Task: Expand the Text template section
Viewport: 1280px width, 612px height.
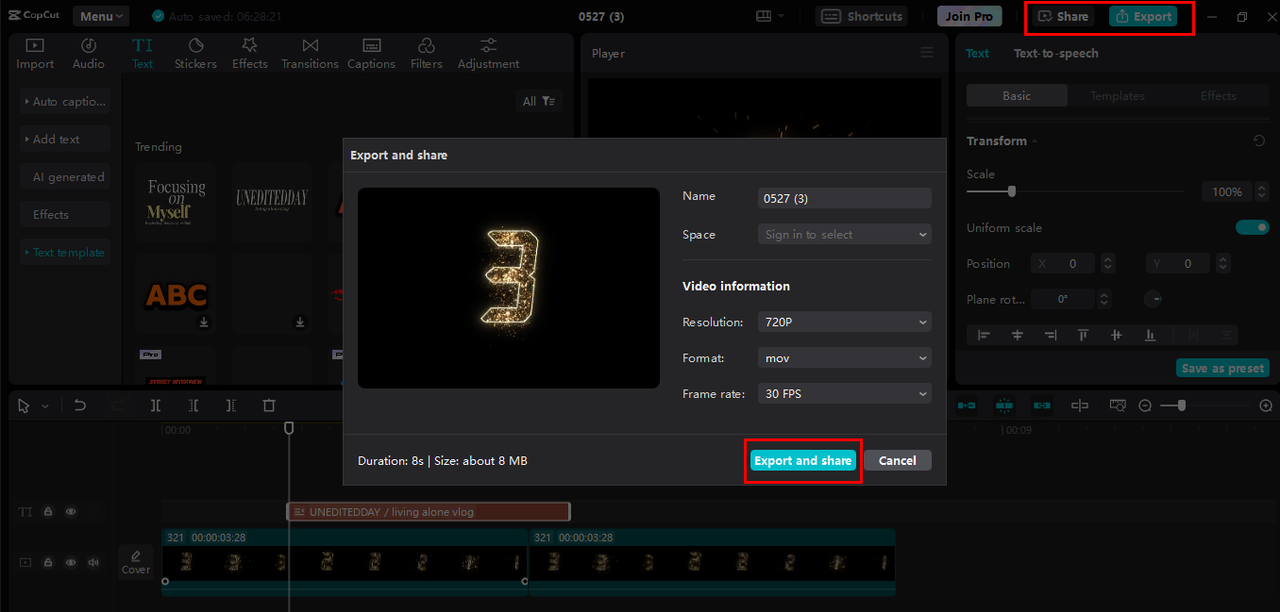Action: pyautogui.click(x=65, y=252)
